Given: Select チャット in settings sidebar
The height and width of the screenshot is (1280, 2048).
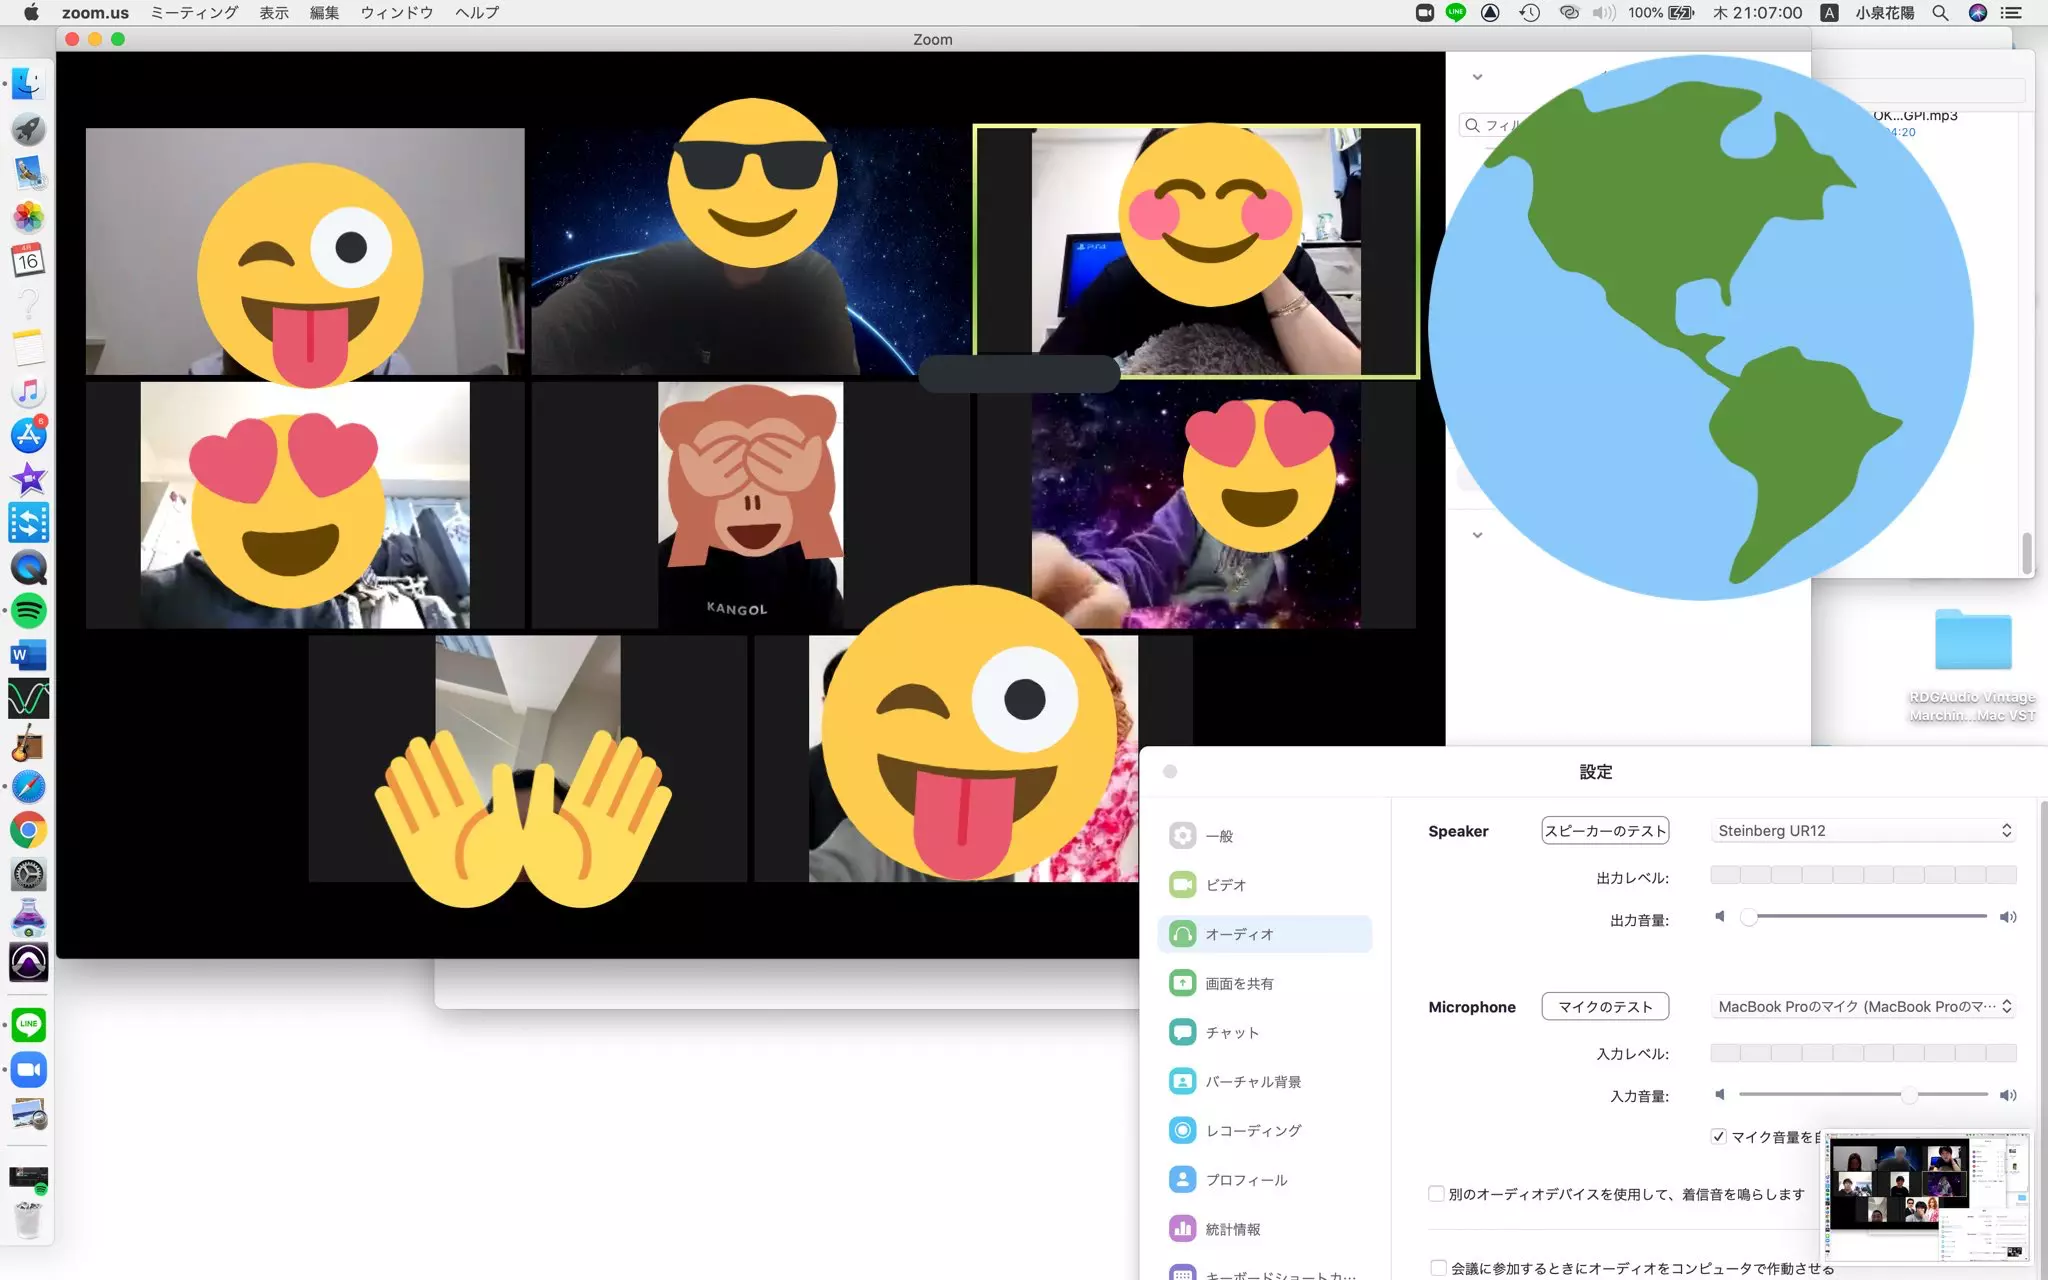Looking at the screenshot, I should tap(1265, 1032).
